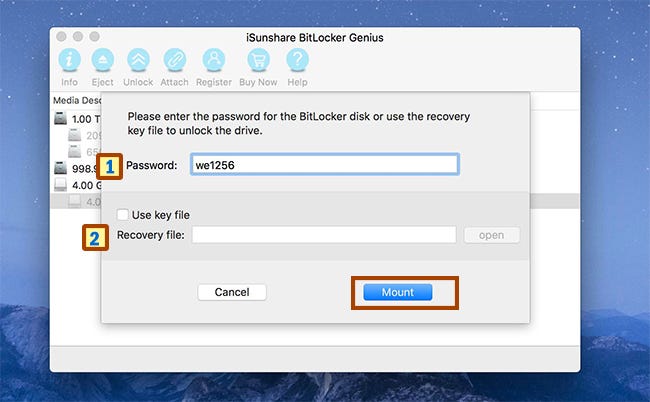The height and width of the screenshot is (402, 650).
Task: Cancel the unlock dialog
Action: [x=232, y=292]
